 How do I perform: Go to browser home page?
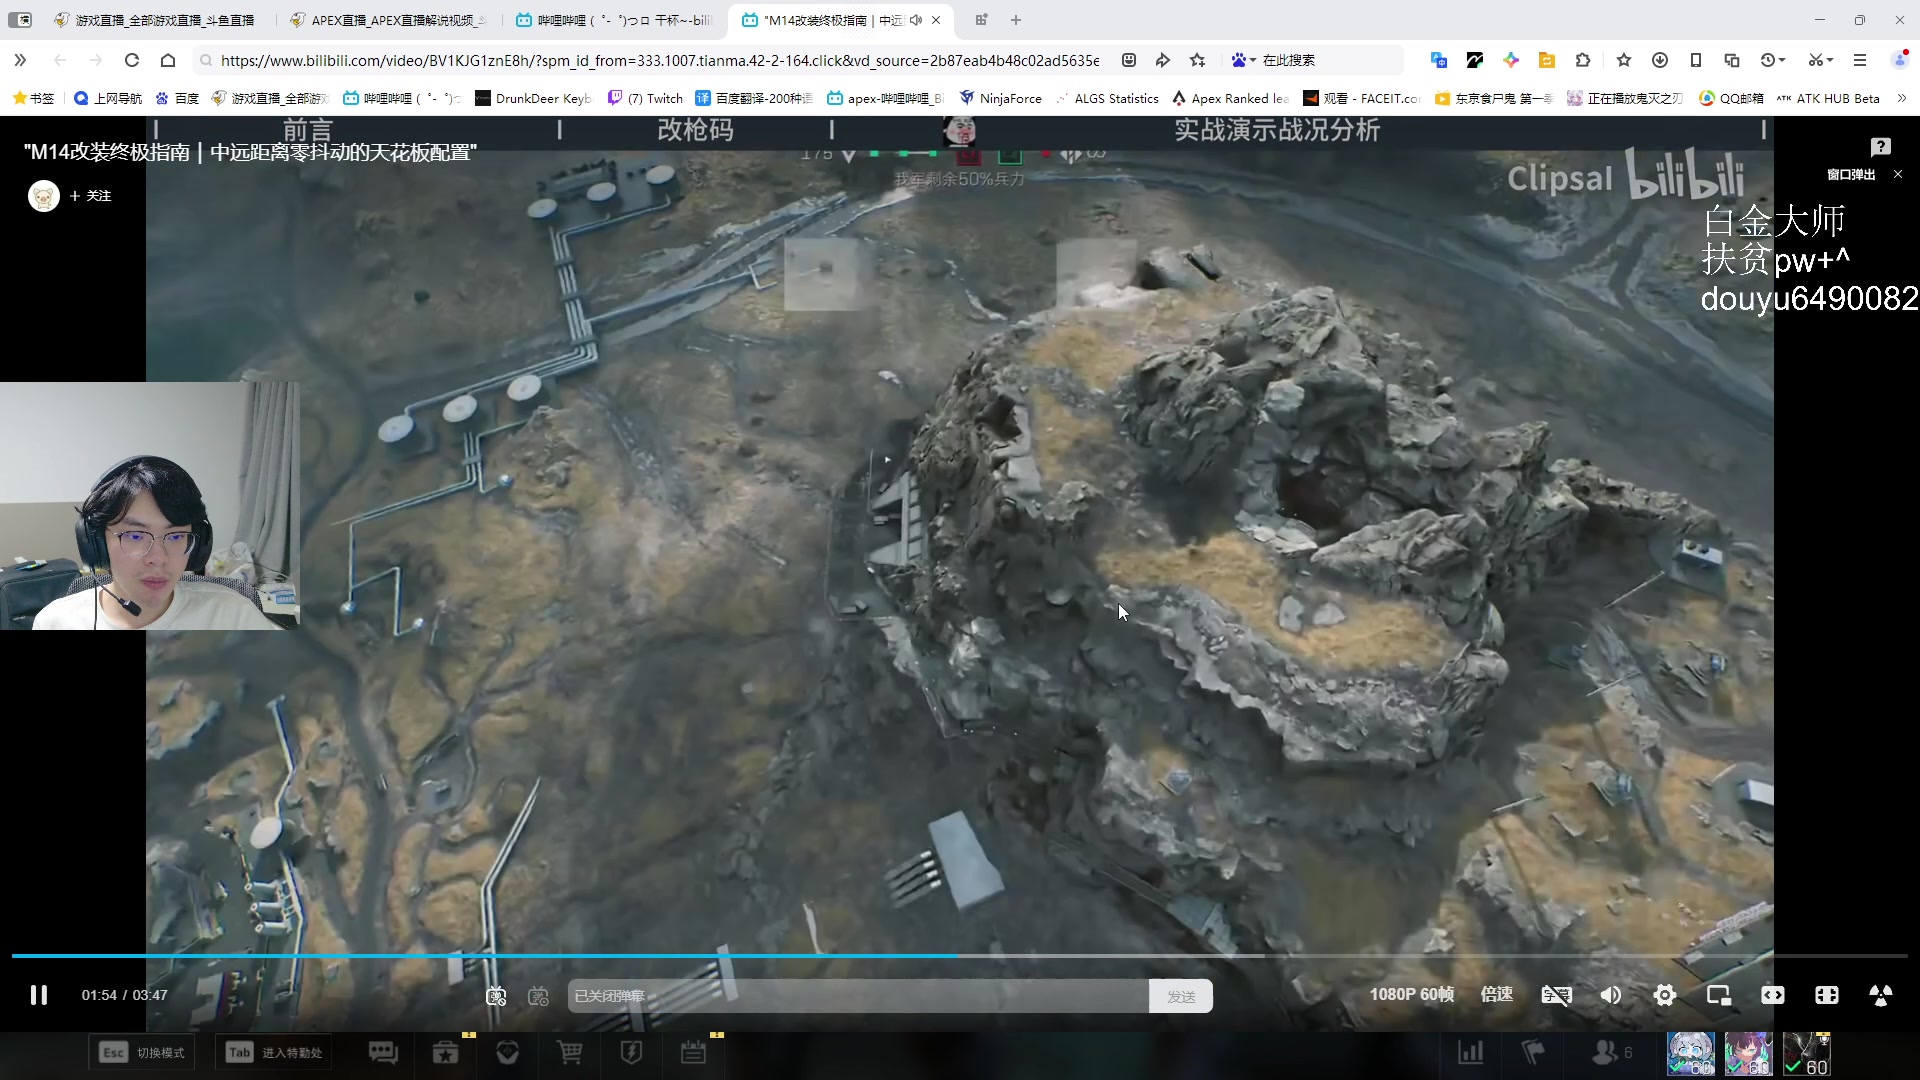pos(168,60)
